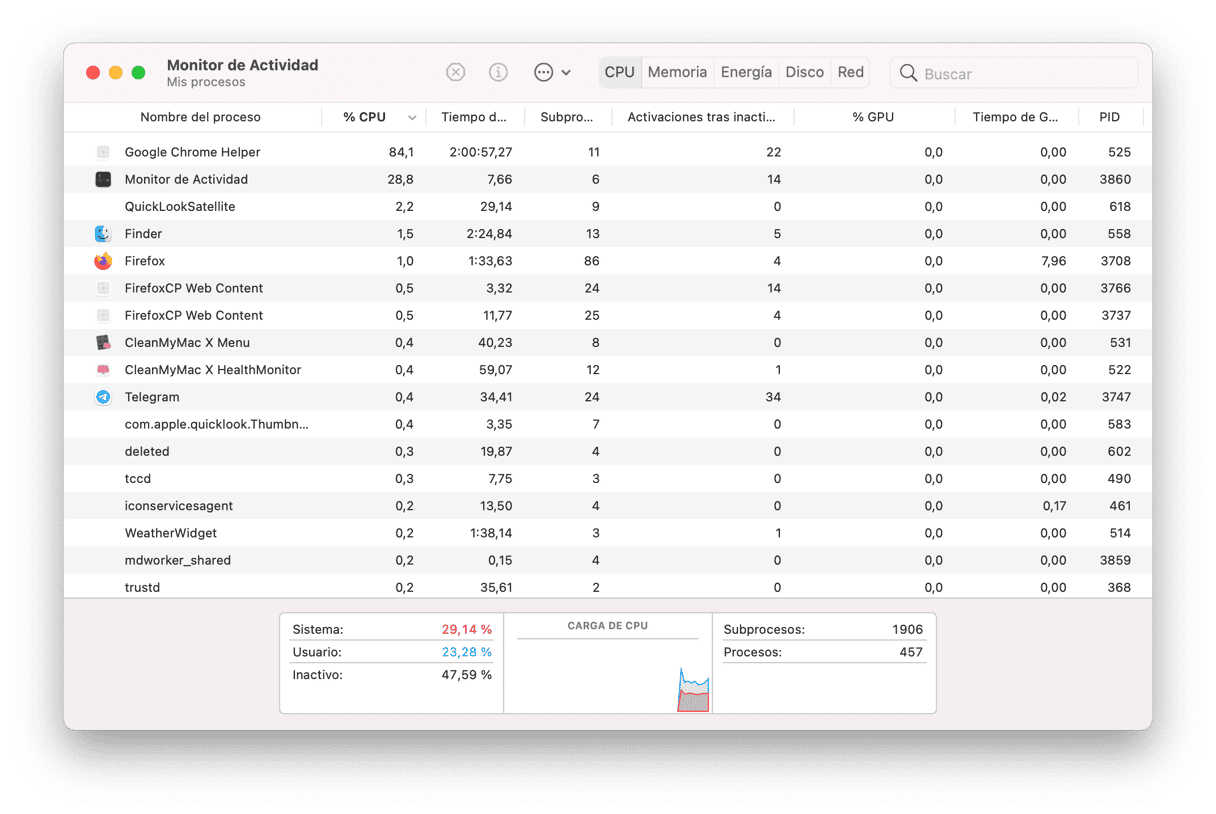Viewport: 1216px width, 814px height.
Task: Select the tccd process row
Action: click(608, 478)
